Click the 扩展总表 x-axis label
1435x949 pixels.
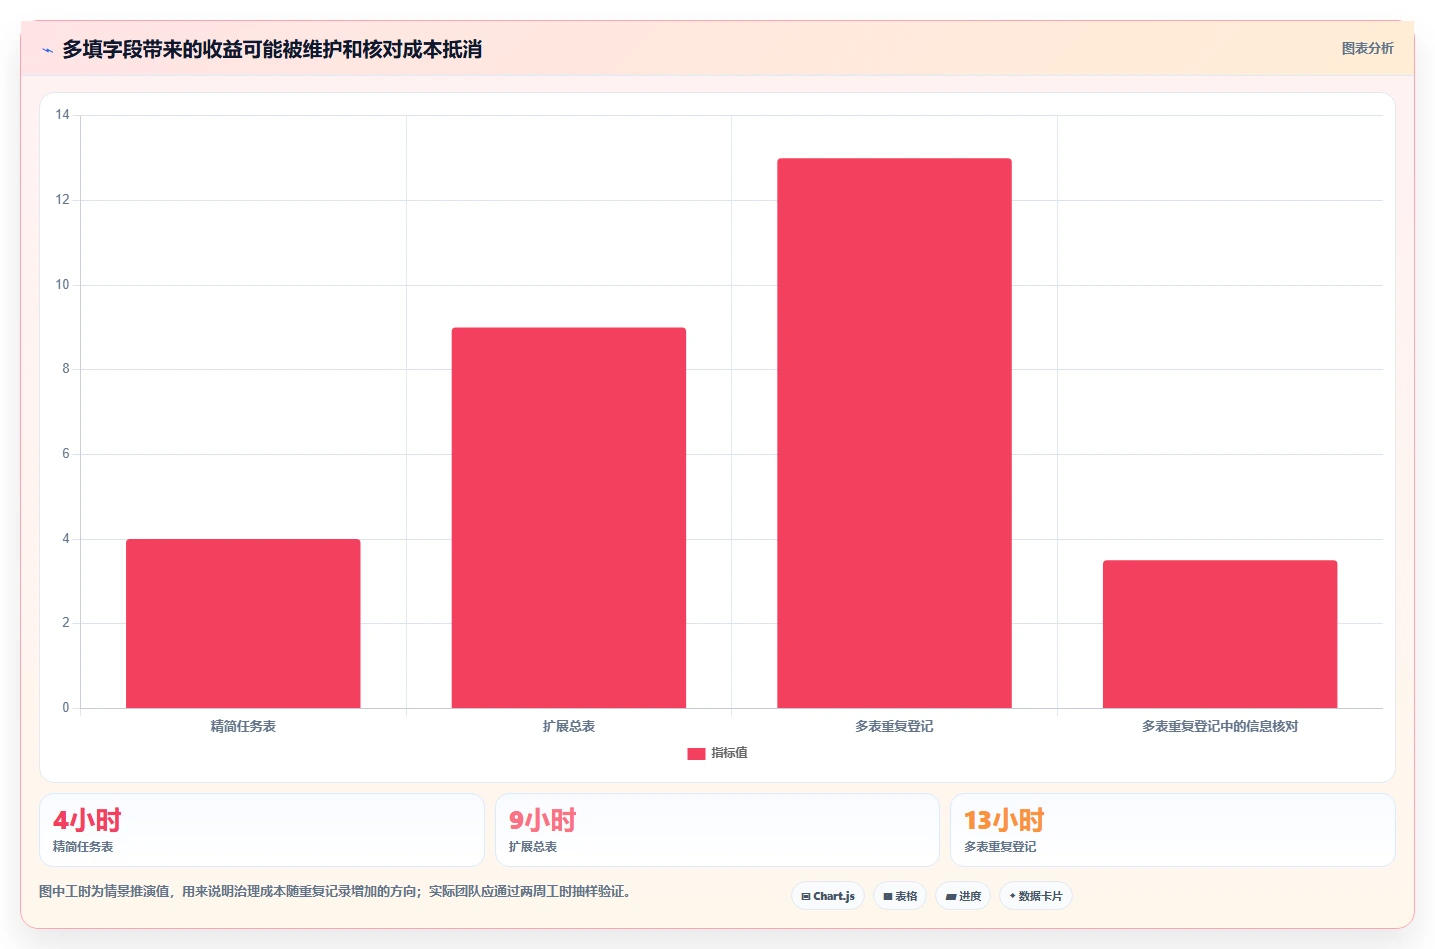[569, 726]
